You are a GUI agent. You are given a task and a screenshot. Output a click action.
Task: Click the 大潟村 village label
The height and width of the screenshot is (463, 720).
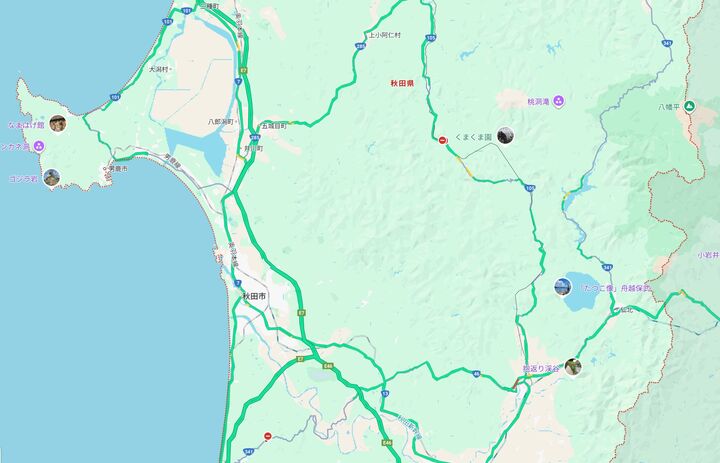pos(159,69)
